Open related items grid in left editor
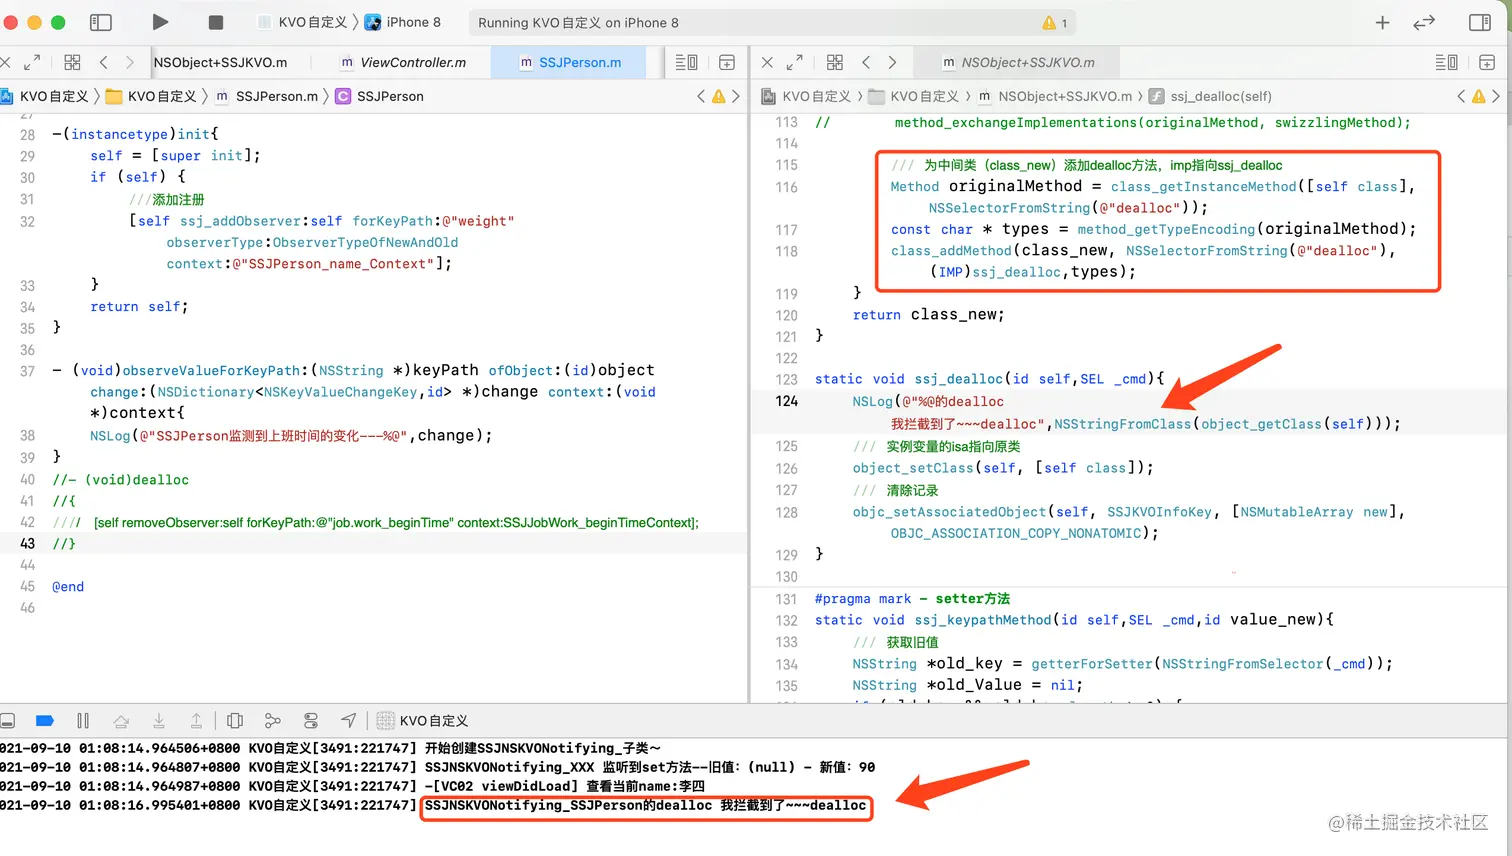The height and width of the screenshot is (856, 1512). click(x=72, y=62)
